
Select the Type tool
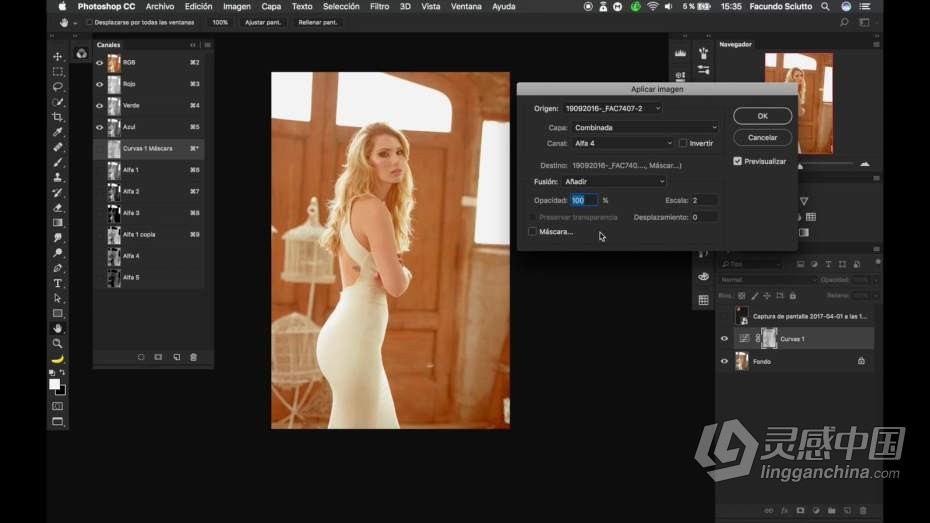[58, 283]
